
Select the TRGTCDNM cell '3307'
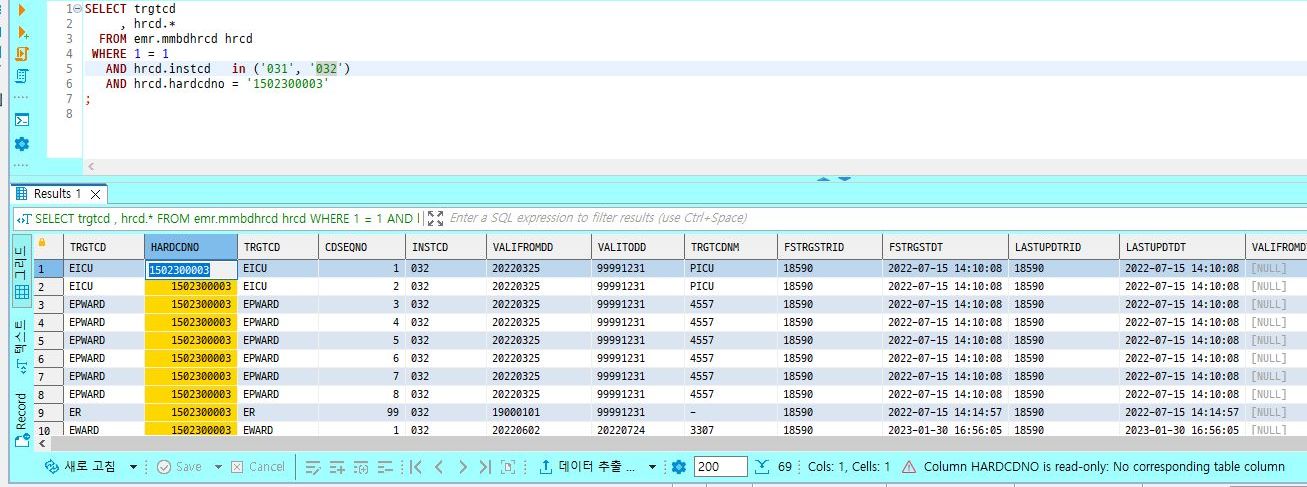point(730,430)
